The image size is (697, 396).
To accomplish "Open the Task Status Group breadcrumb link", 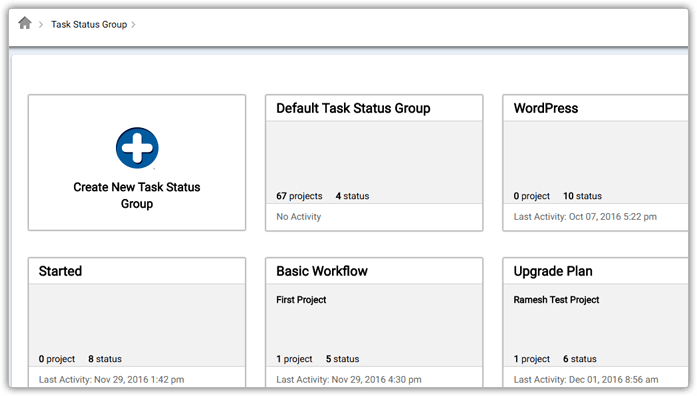I will click(89, 24).
